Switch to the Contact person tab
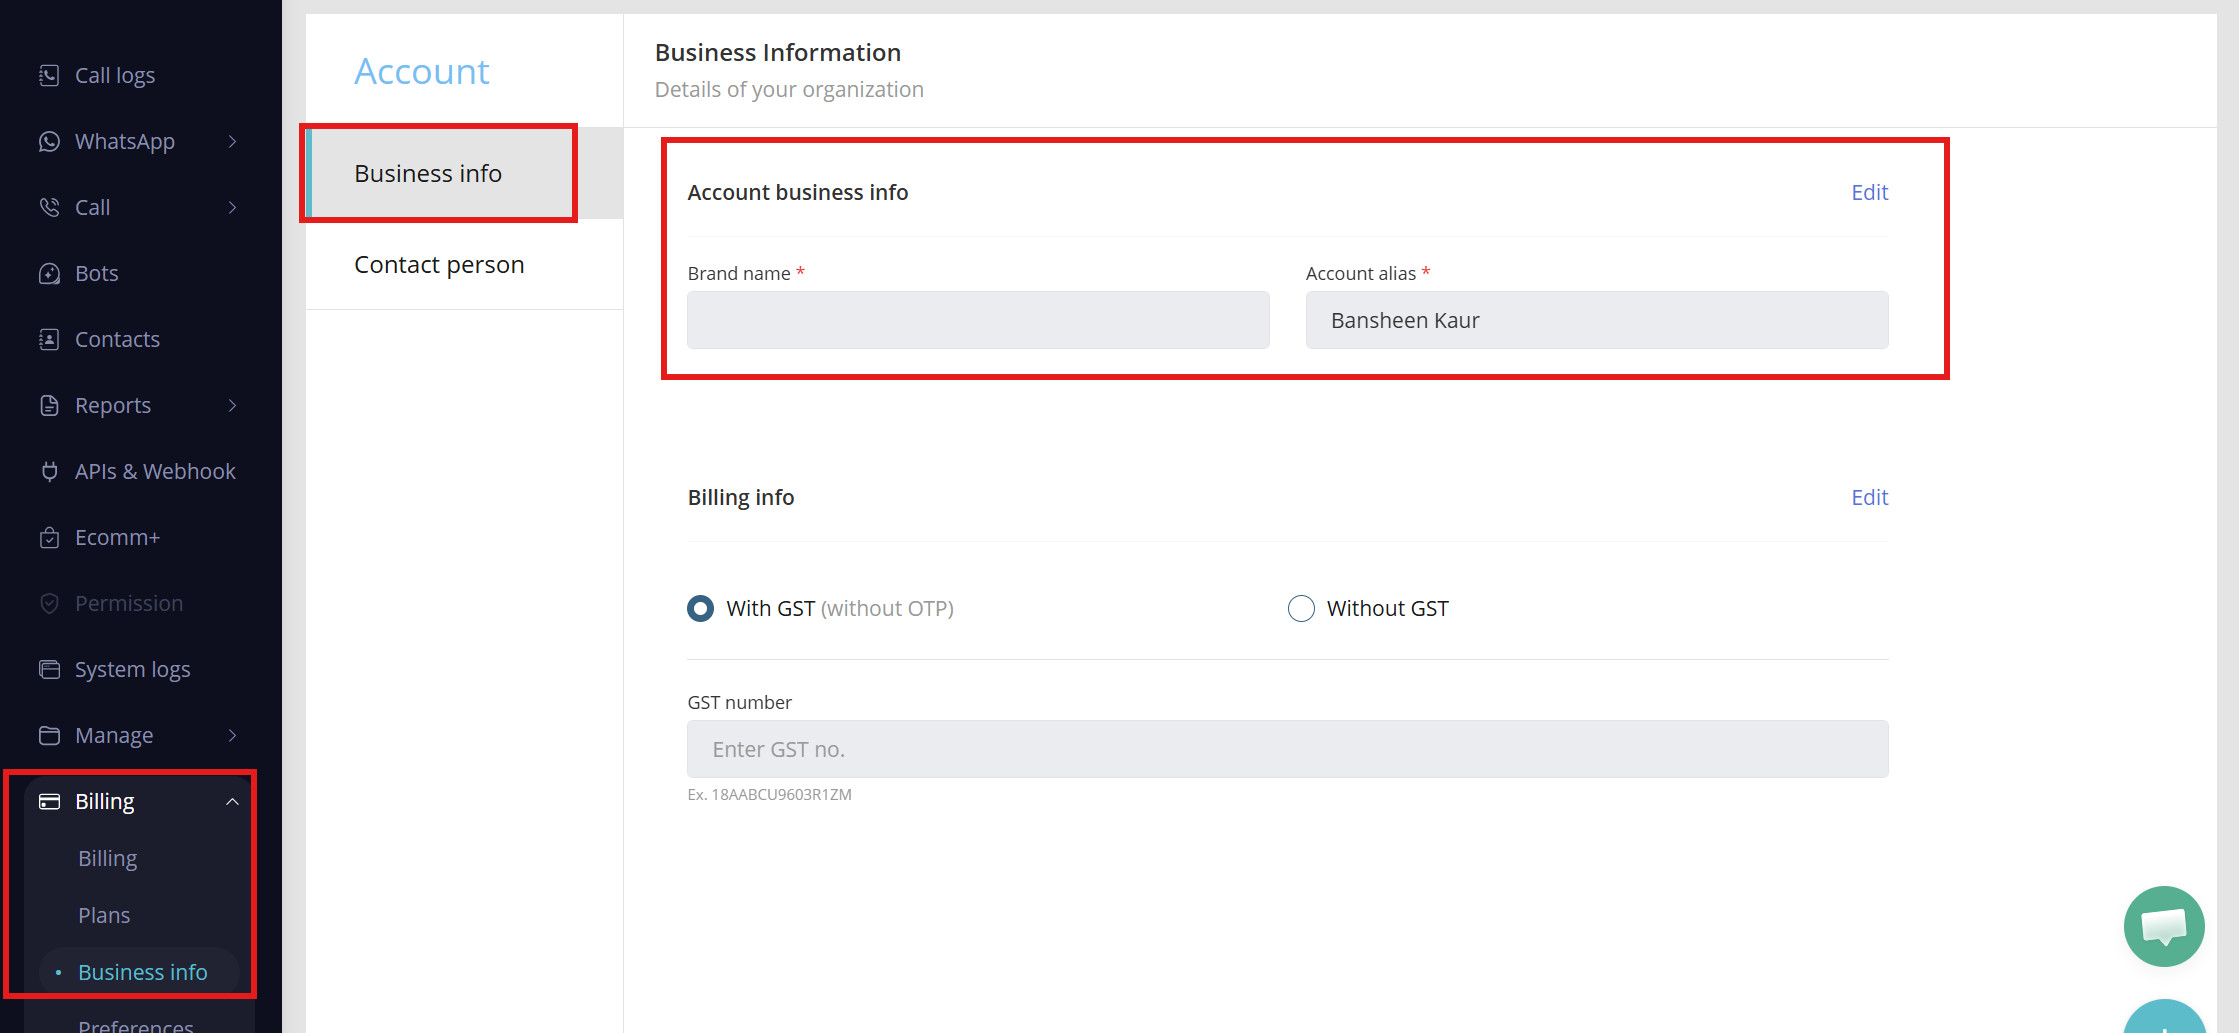Viewport: 2239px width, 1033px height. 439,264
